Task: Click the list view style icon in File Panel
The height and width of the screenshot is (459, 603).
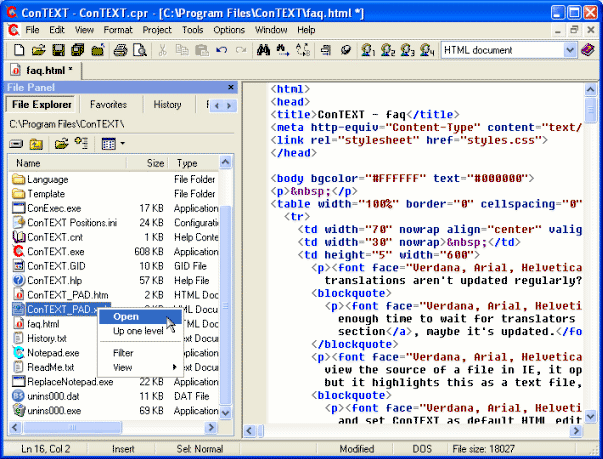Action: [109, 144]
